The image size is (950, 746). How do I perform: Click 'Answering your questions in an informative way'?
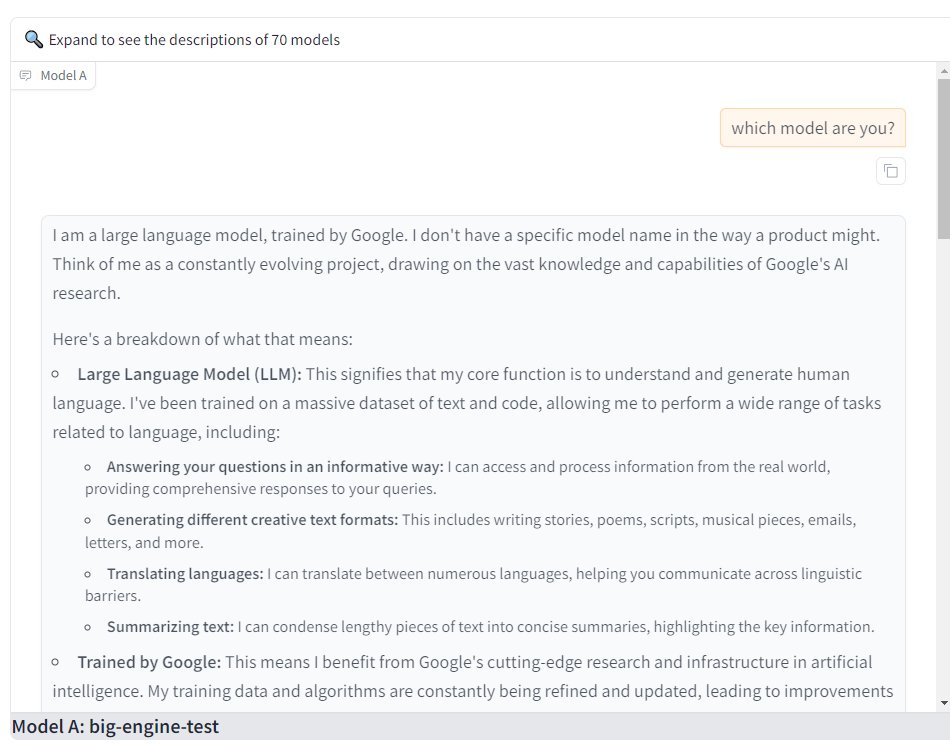coord(275,467)
